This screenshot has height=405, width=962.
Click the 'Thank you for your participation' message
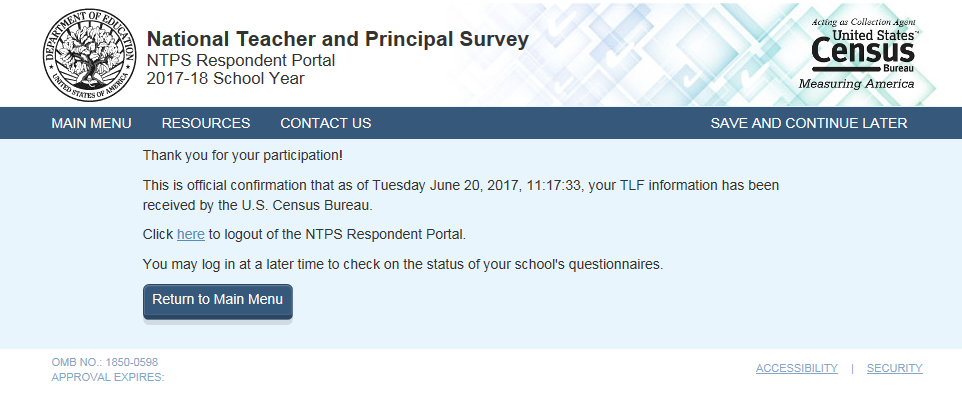242,156
